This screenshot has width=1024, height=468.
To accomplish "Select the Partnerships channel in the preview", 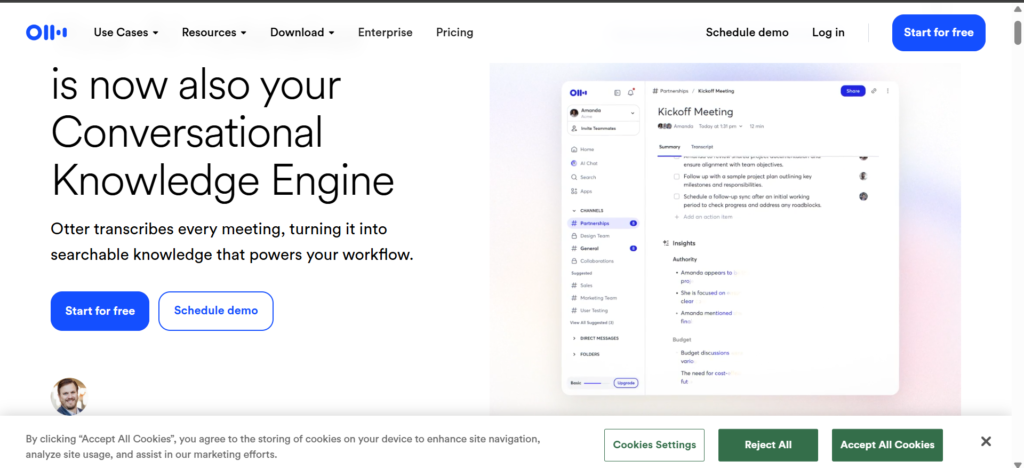I will 603,223.
